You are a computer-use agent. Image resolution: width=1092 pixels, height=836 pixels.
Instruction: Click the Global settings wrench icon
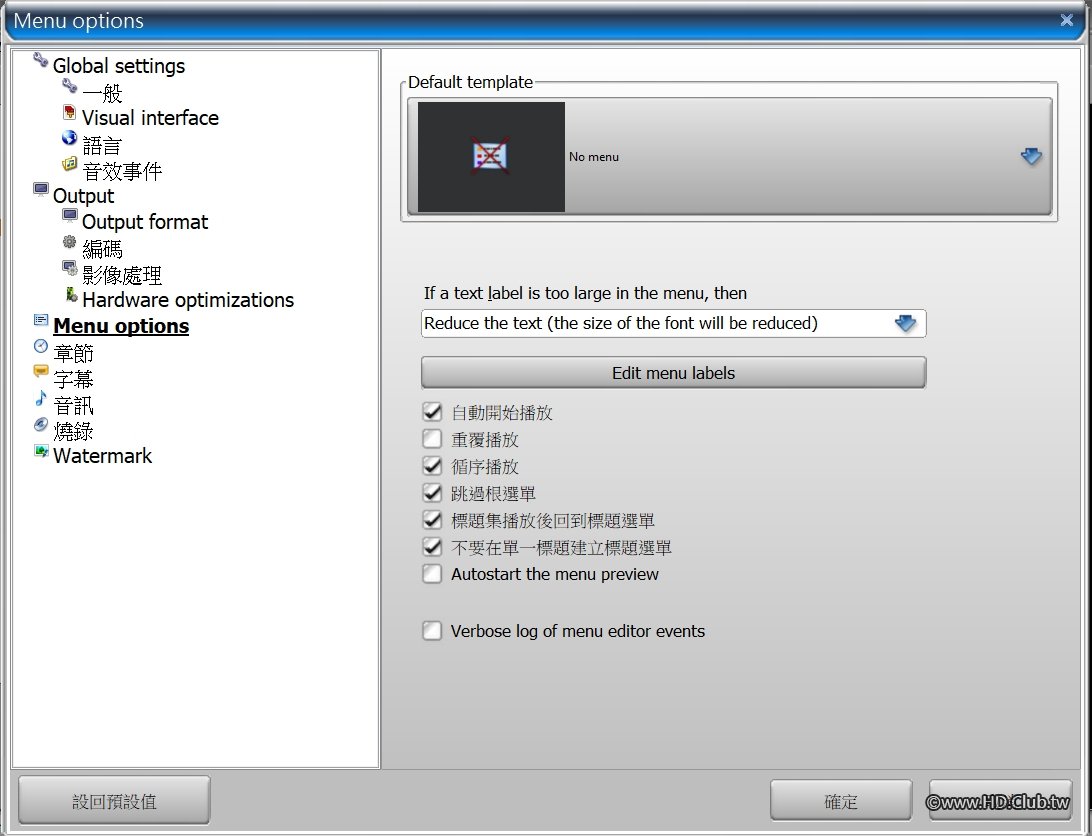[41, 61]
